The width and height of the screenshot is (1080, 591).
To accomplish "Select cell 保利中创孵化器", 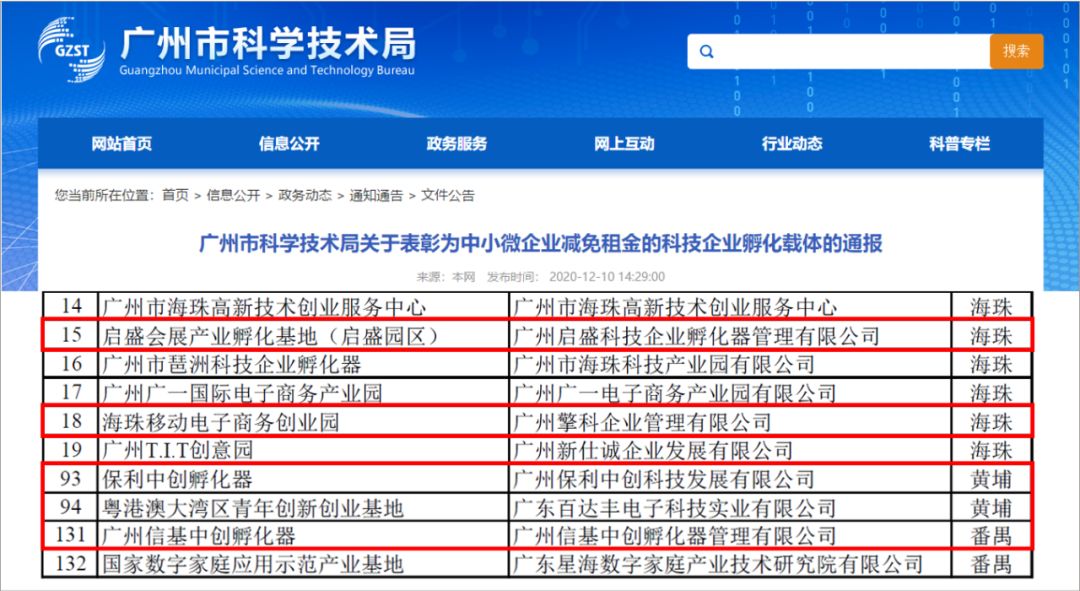I will click(303, 479).
